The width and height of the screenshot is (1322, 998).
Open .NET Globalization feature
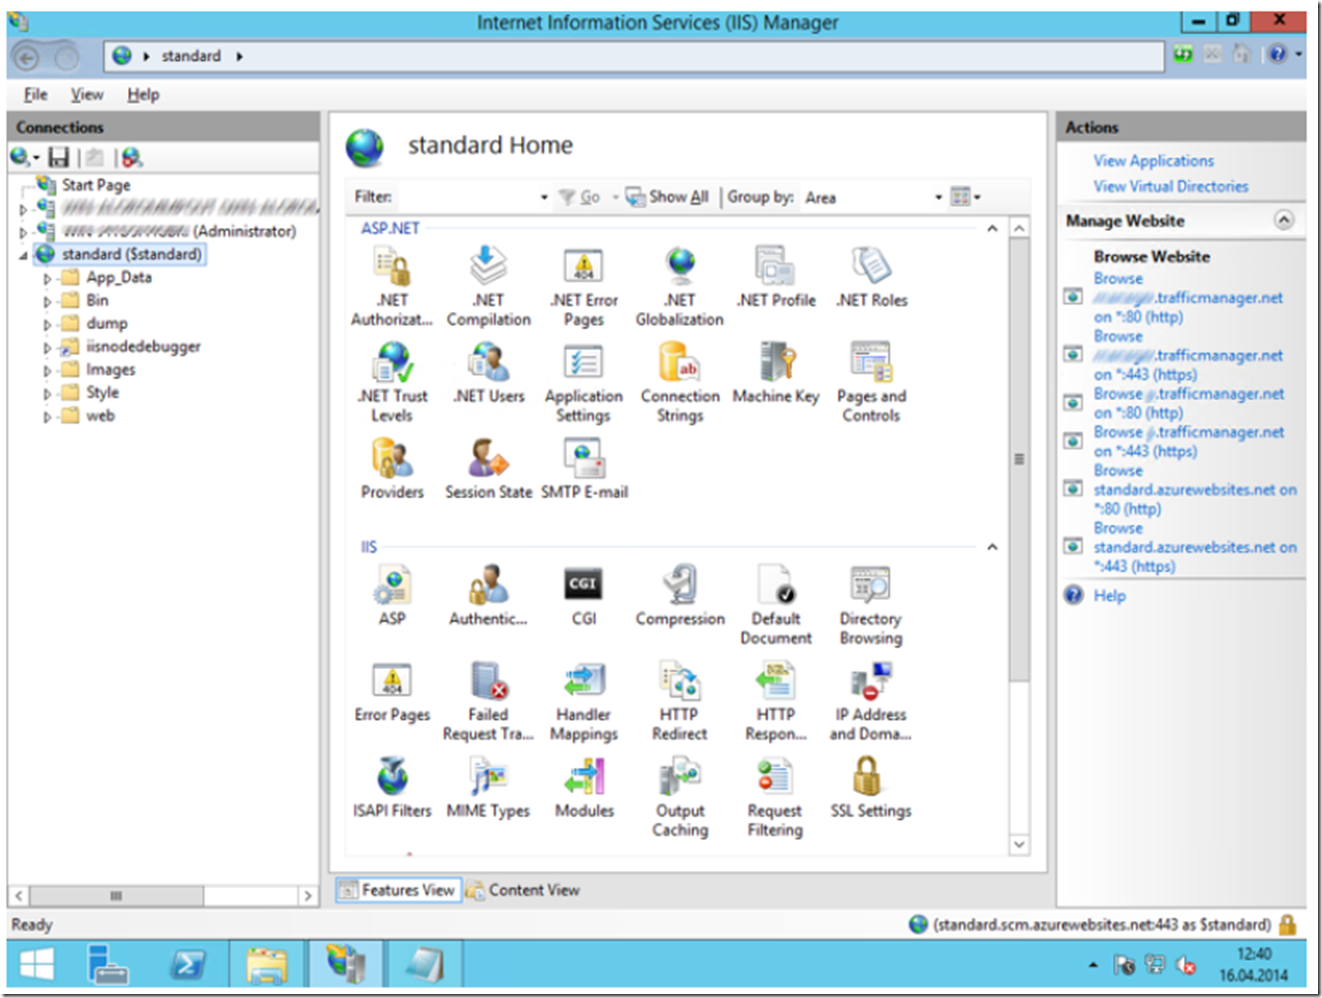679,287
